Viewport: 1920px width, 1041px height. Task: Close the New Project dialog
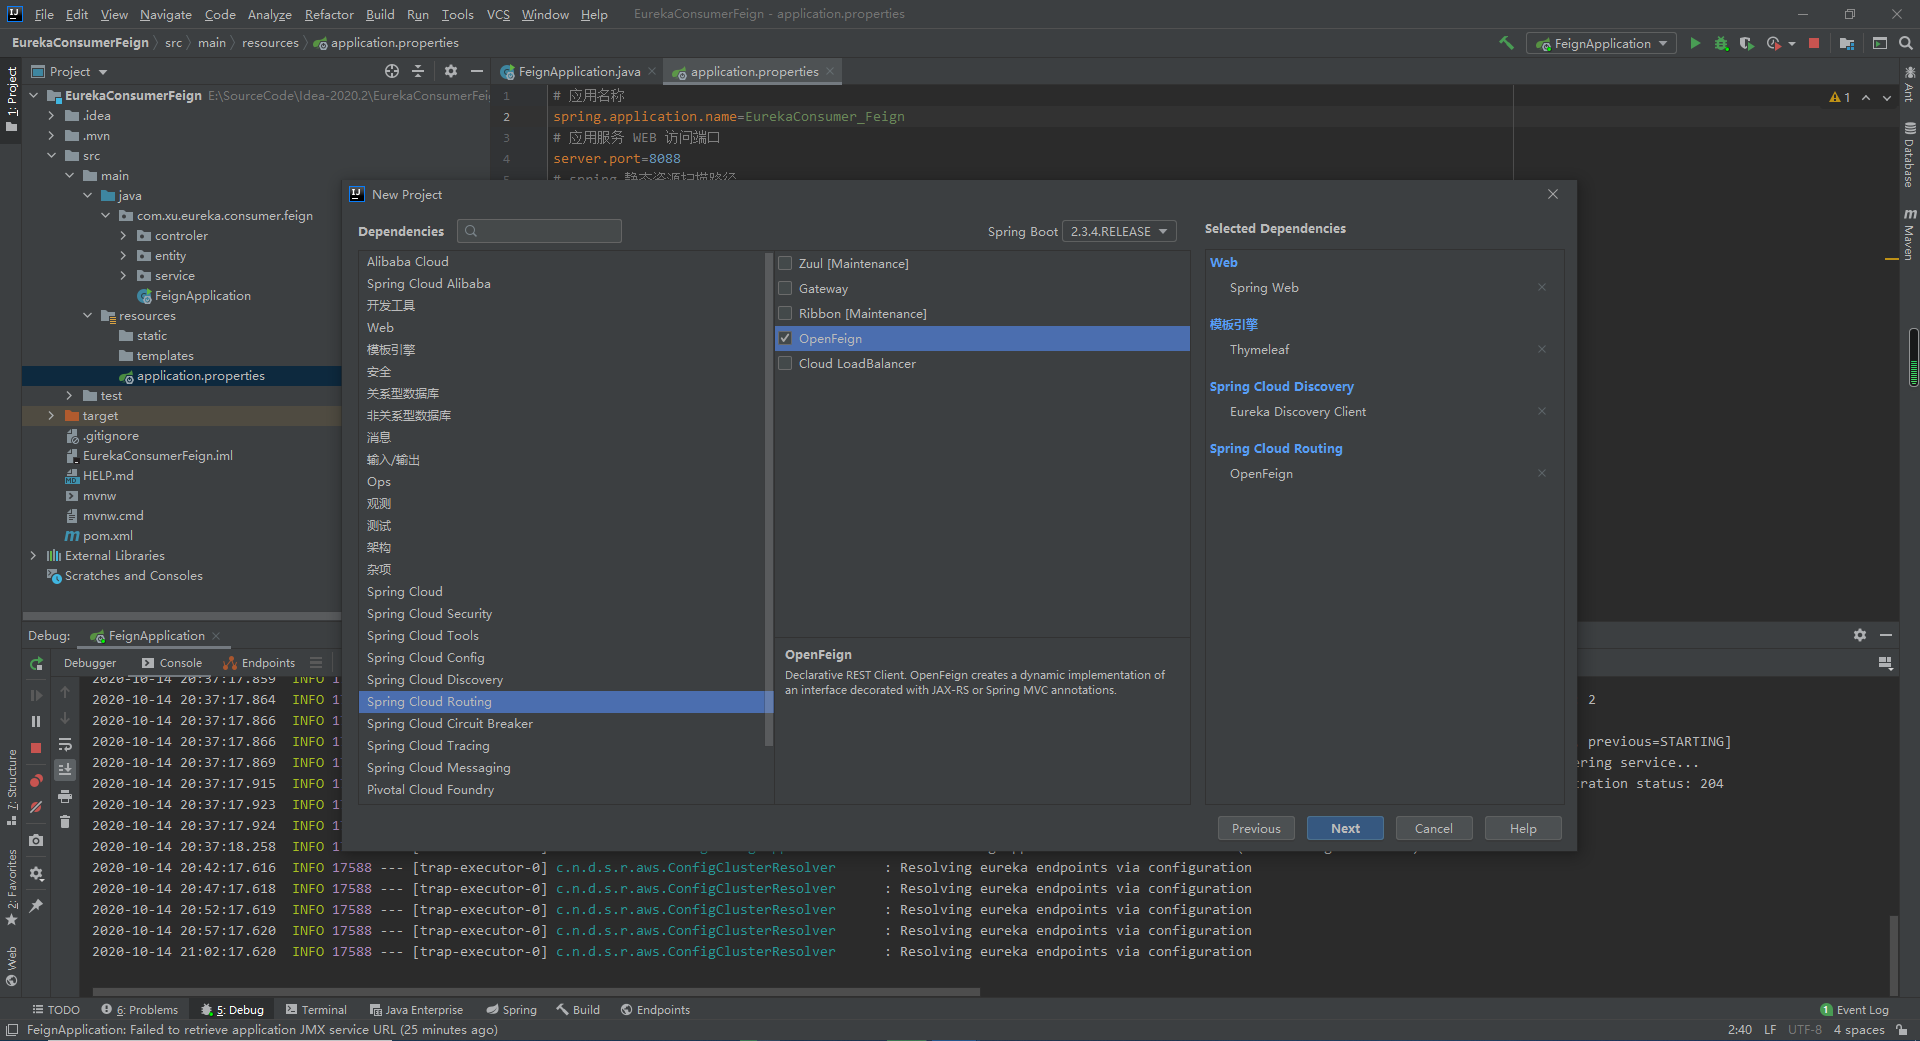point(1553,194)
